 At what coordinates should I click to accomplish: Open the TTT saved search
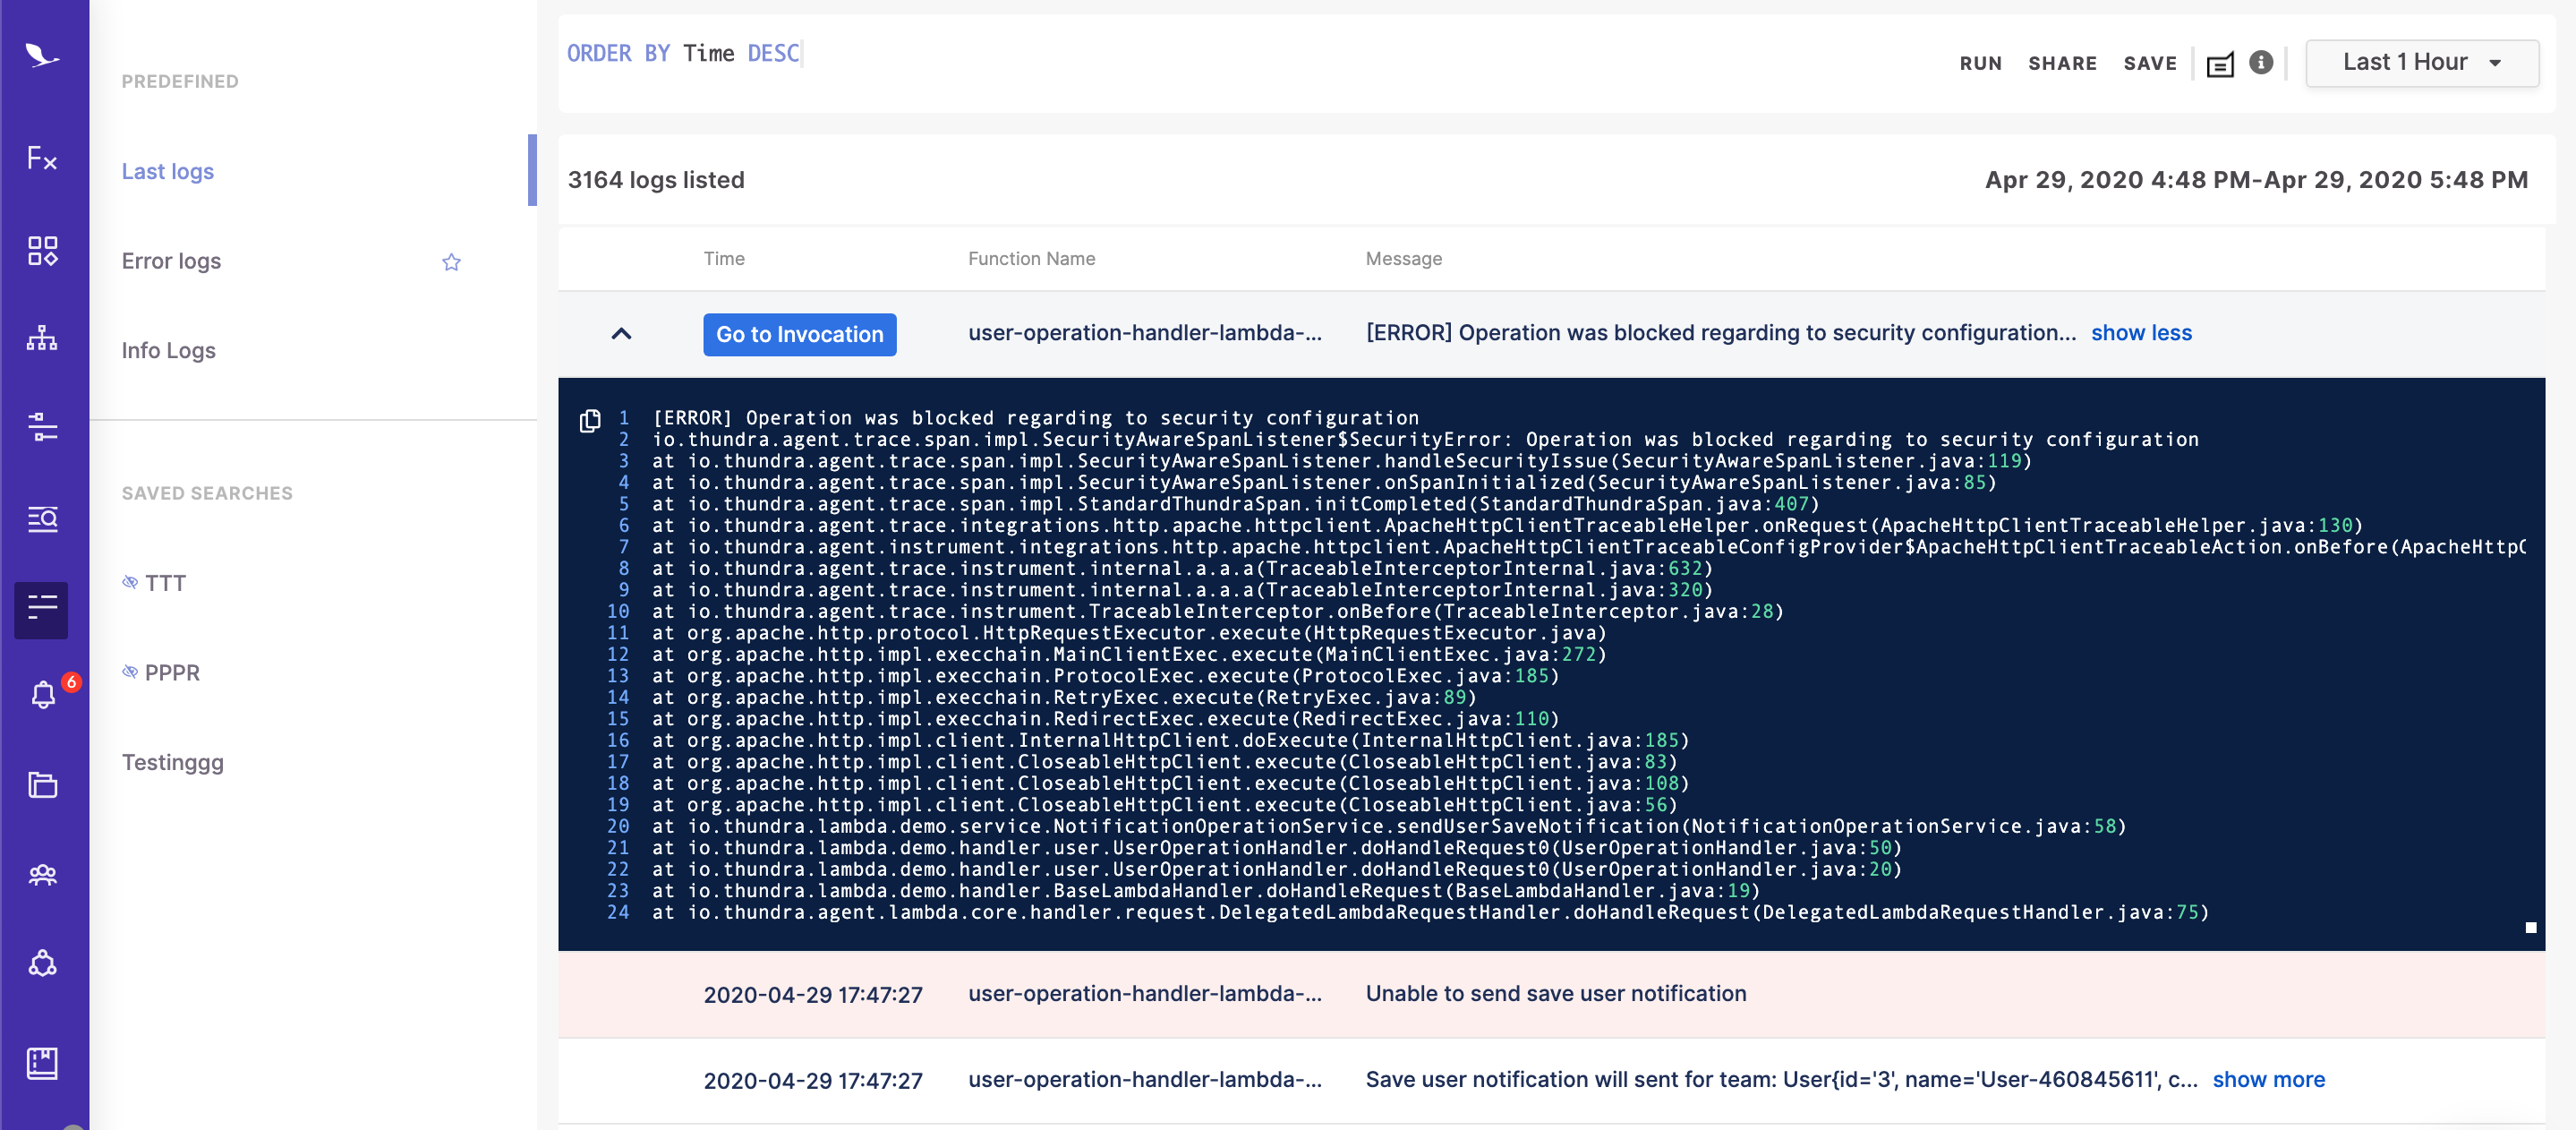coord(165,583)
